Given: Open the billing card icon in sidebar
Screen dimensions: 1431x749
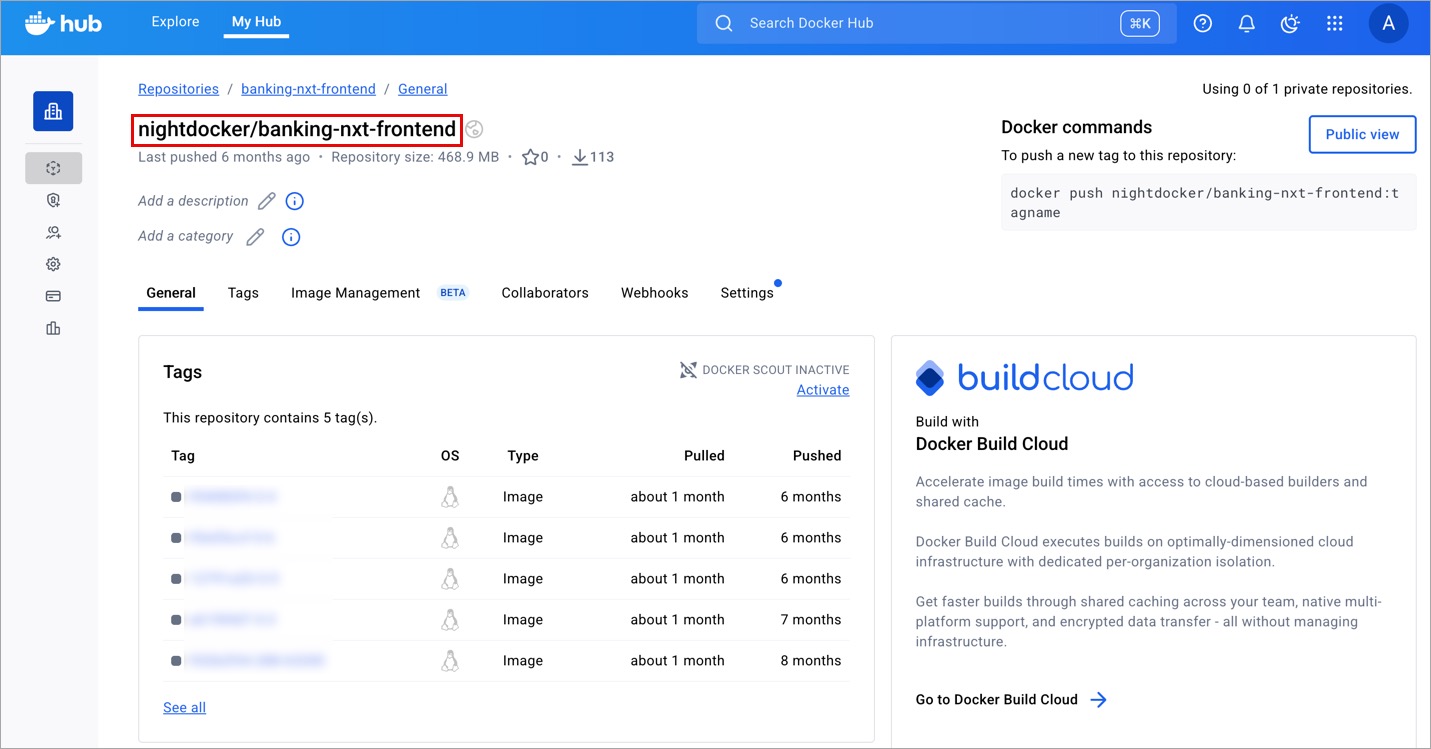Looking at the screenshot, I should click(53, 296).
